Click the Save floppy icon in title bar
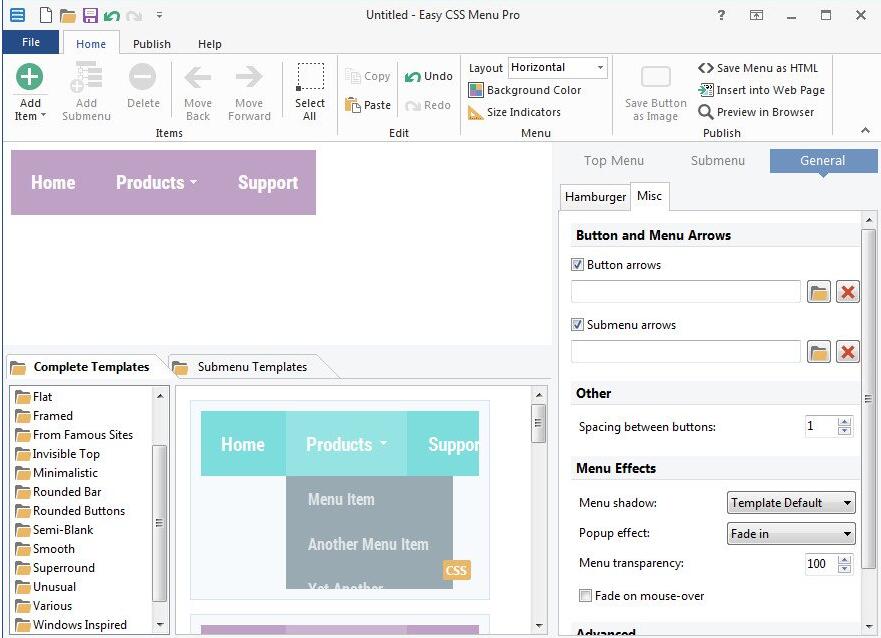The width and height of the screenshot is (881, 638). point(90,15)
